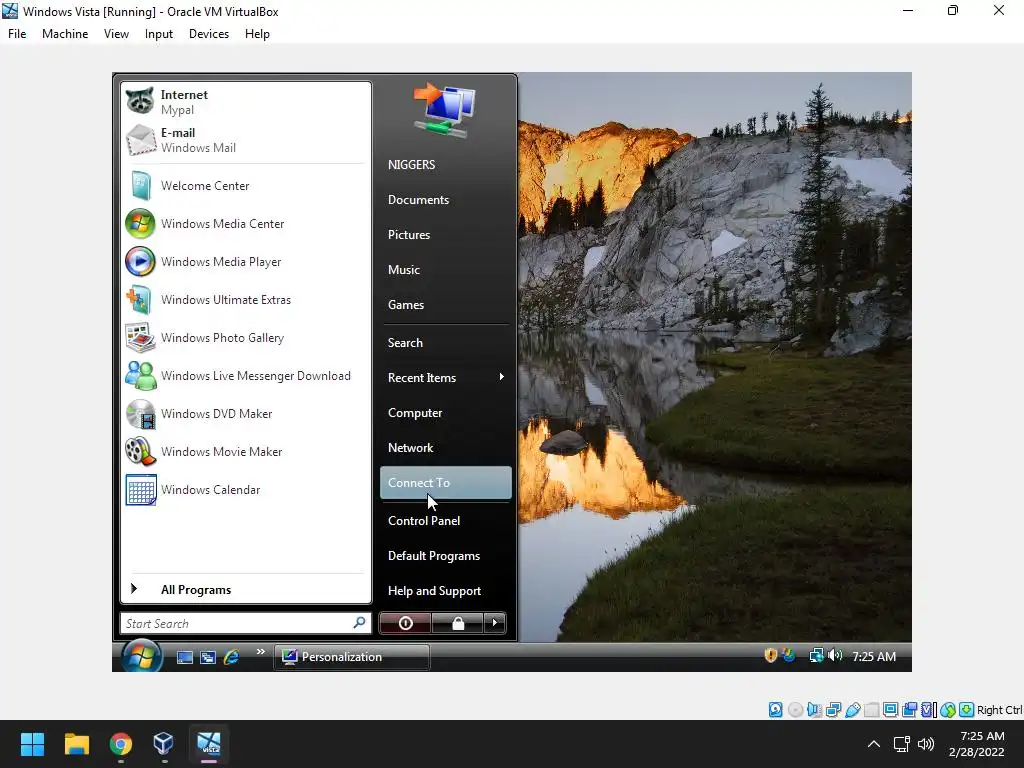Click Vista tray volume speaker icon
Viewport: 1024px width, 768px height.
click(x=835, y=655)
